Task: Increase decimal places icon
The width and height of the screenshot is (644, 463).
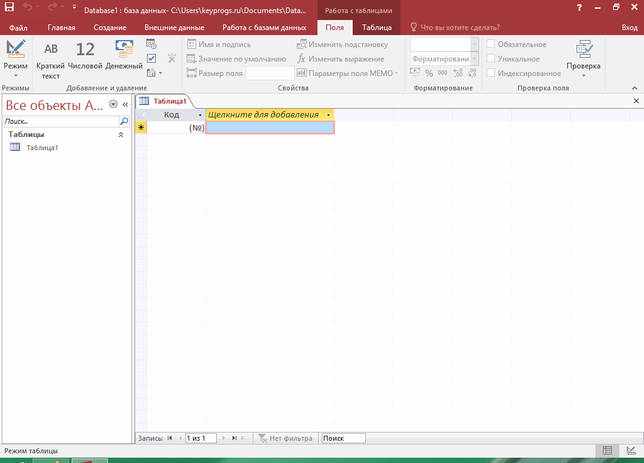Action: click(x=458, y=73)
